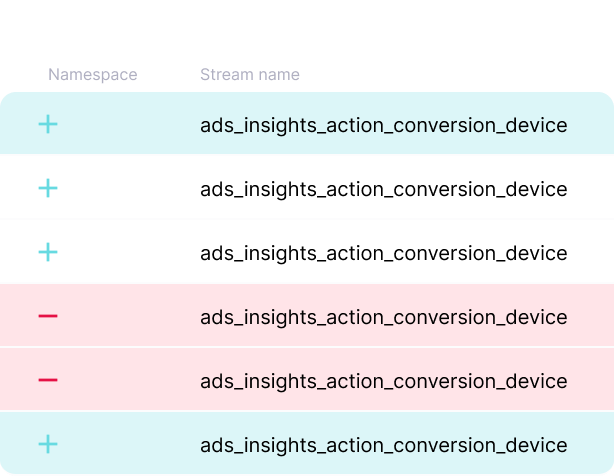Click the stream name text in the bottom row

click(383, 446)
